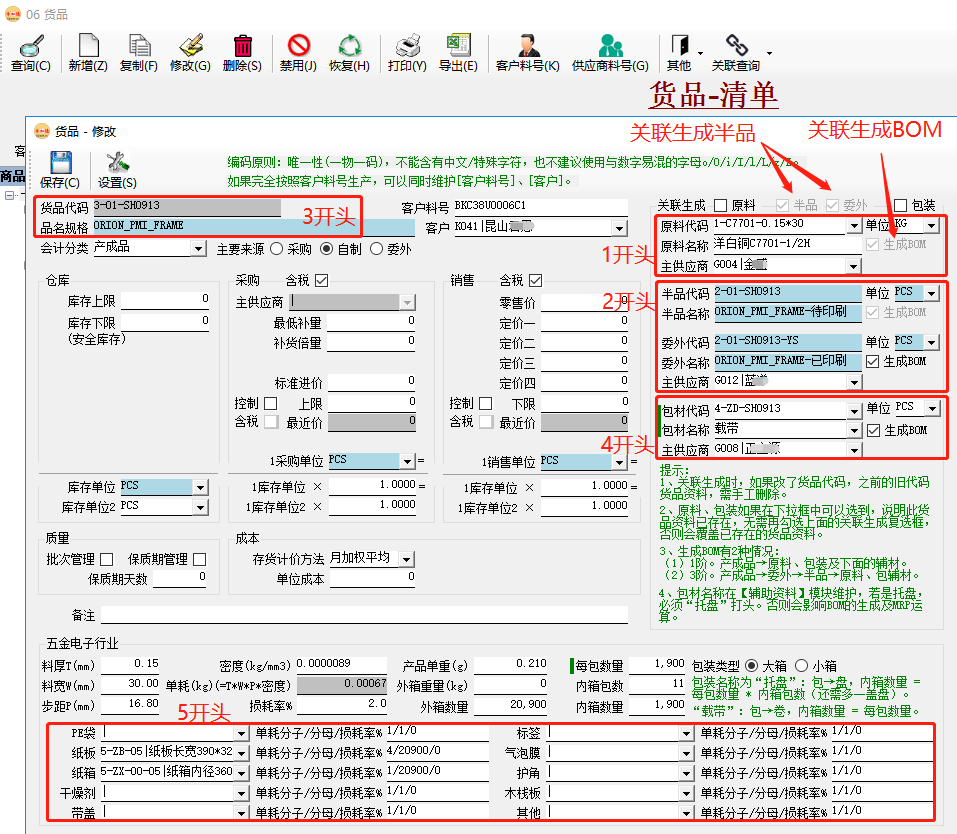Toggle the 原料 linked-generation checkbox
957x834 pixels.
click(x=721, y=205)
